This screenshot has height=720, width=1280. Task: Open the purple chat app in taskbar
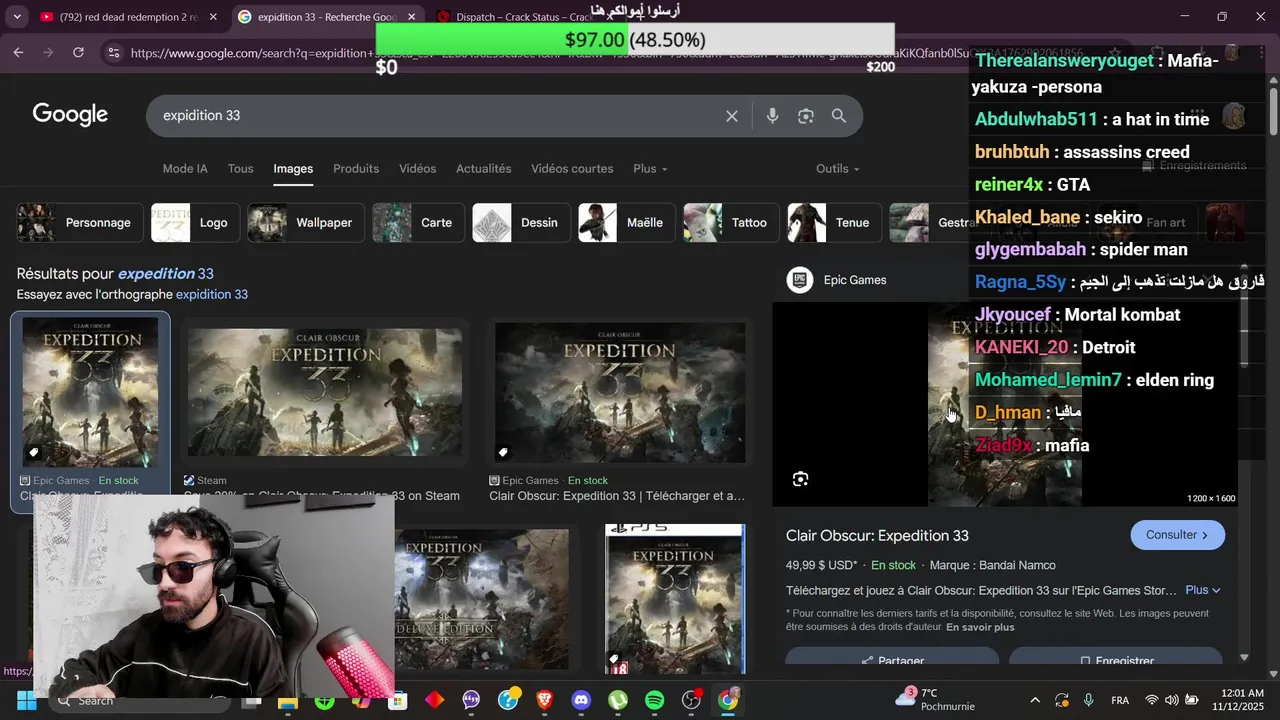pos(471,700)
